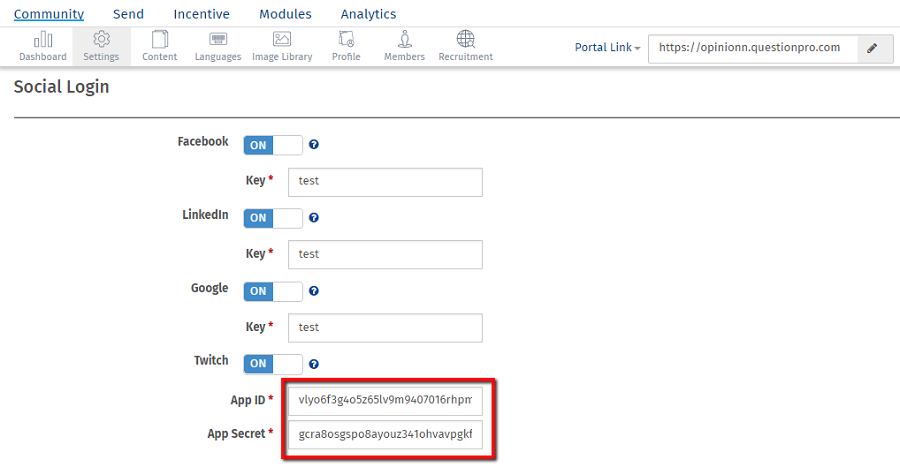
Task: Click the Facebook label text
Action: pos(203,141)
